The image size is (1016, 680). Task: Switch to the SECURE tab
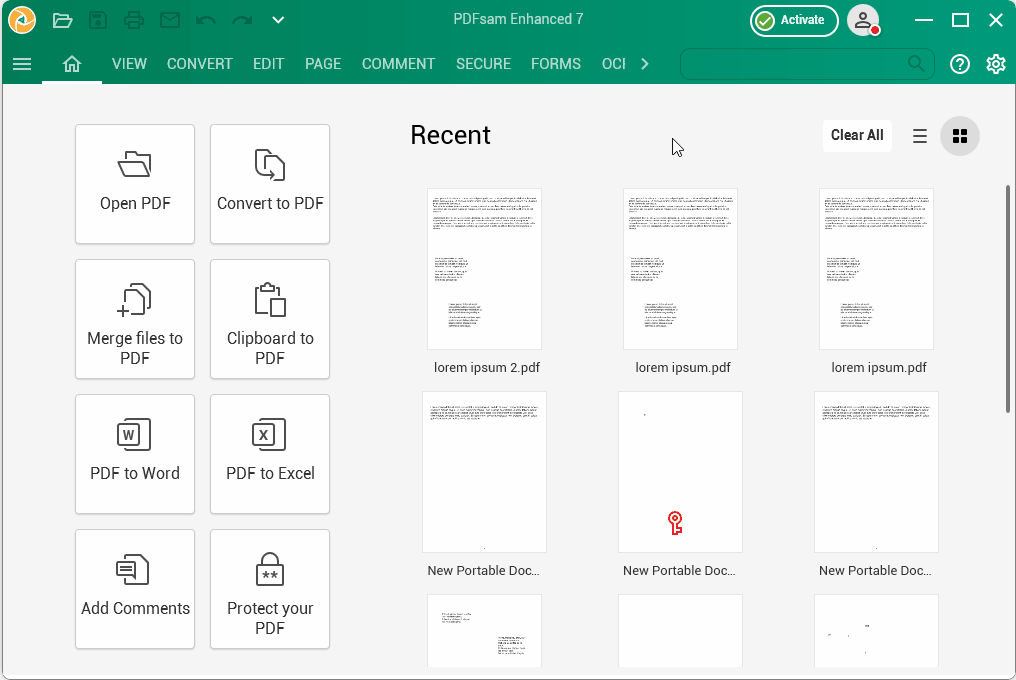483,64
